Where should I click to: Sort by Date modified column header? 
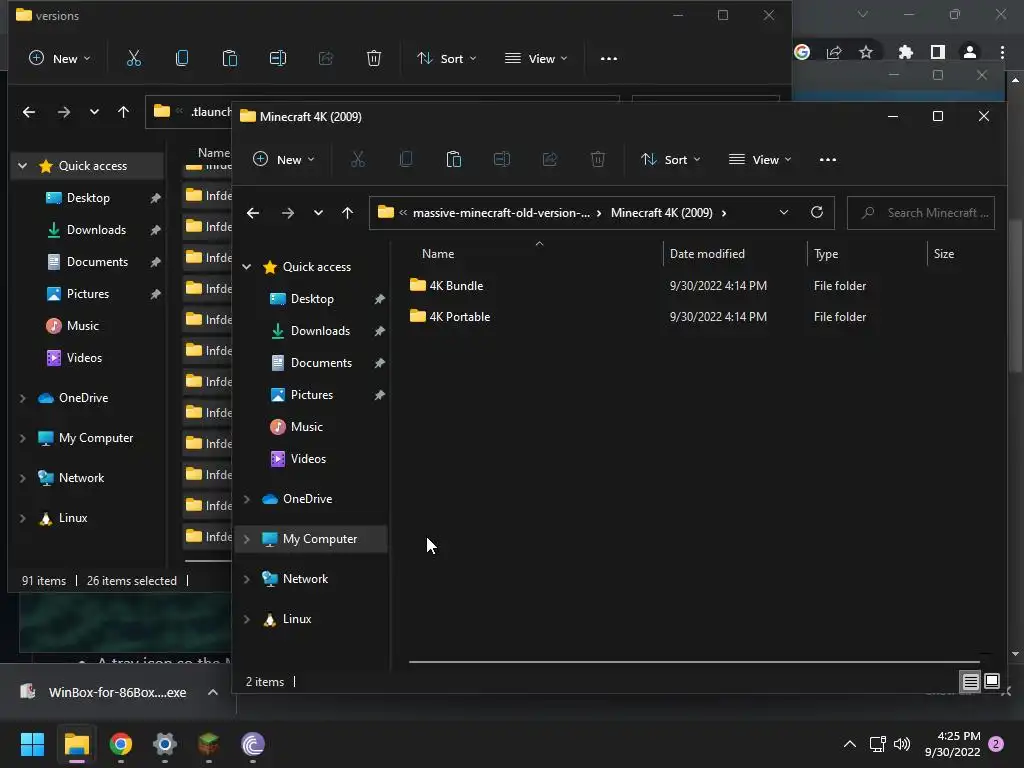(x=707, y=254)
